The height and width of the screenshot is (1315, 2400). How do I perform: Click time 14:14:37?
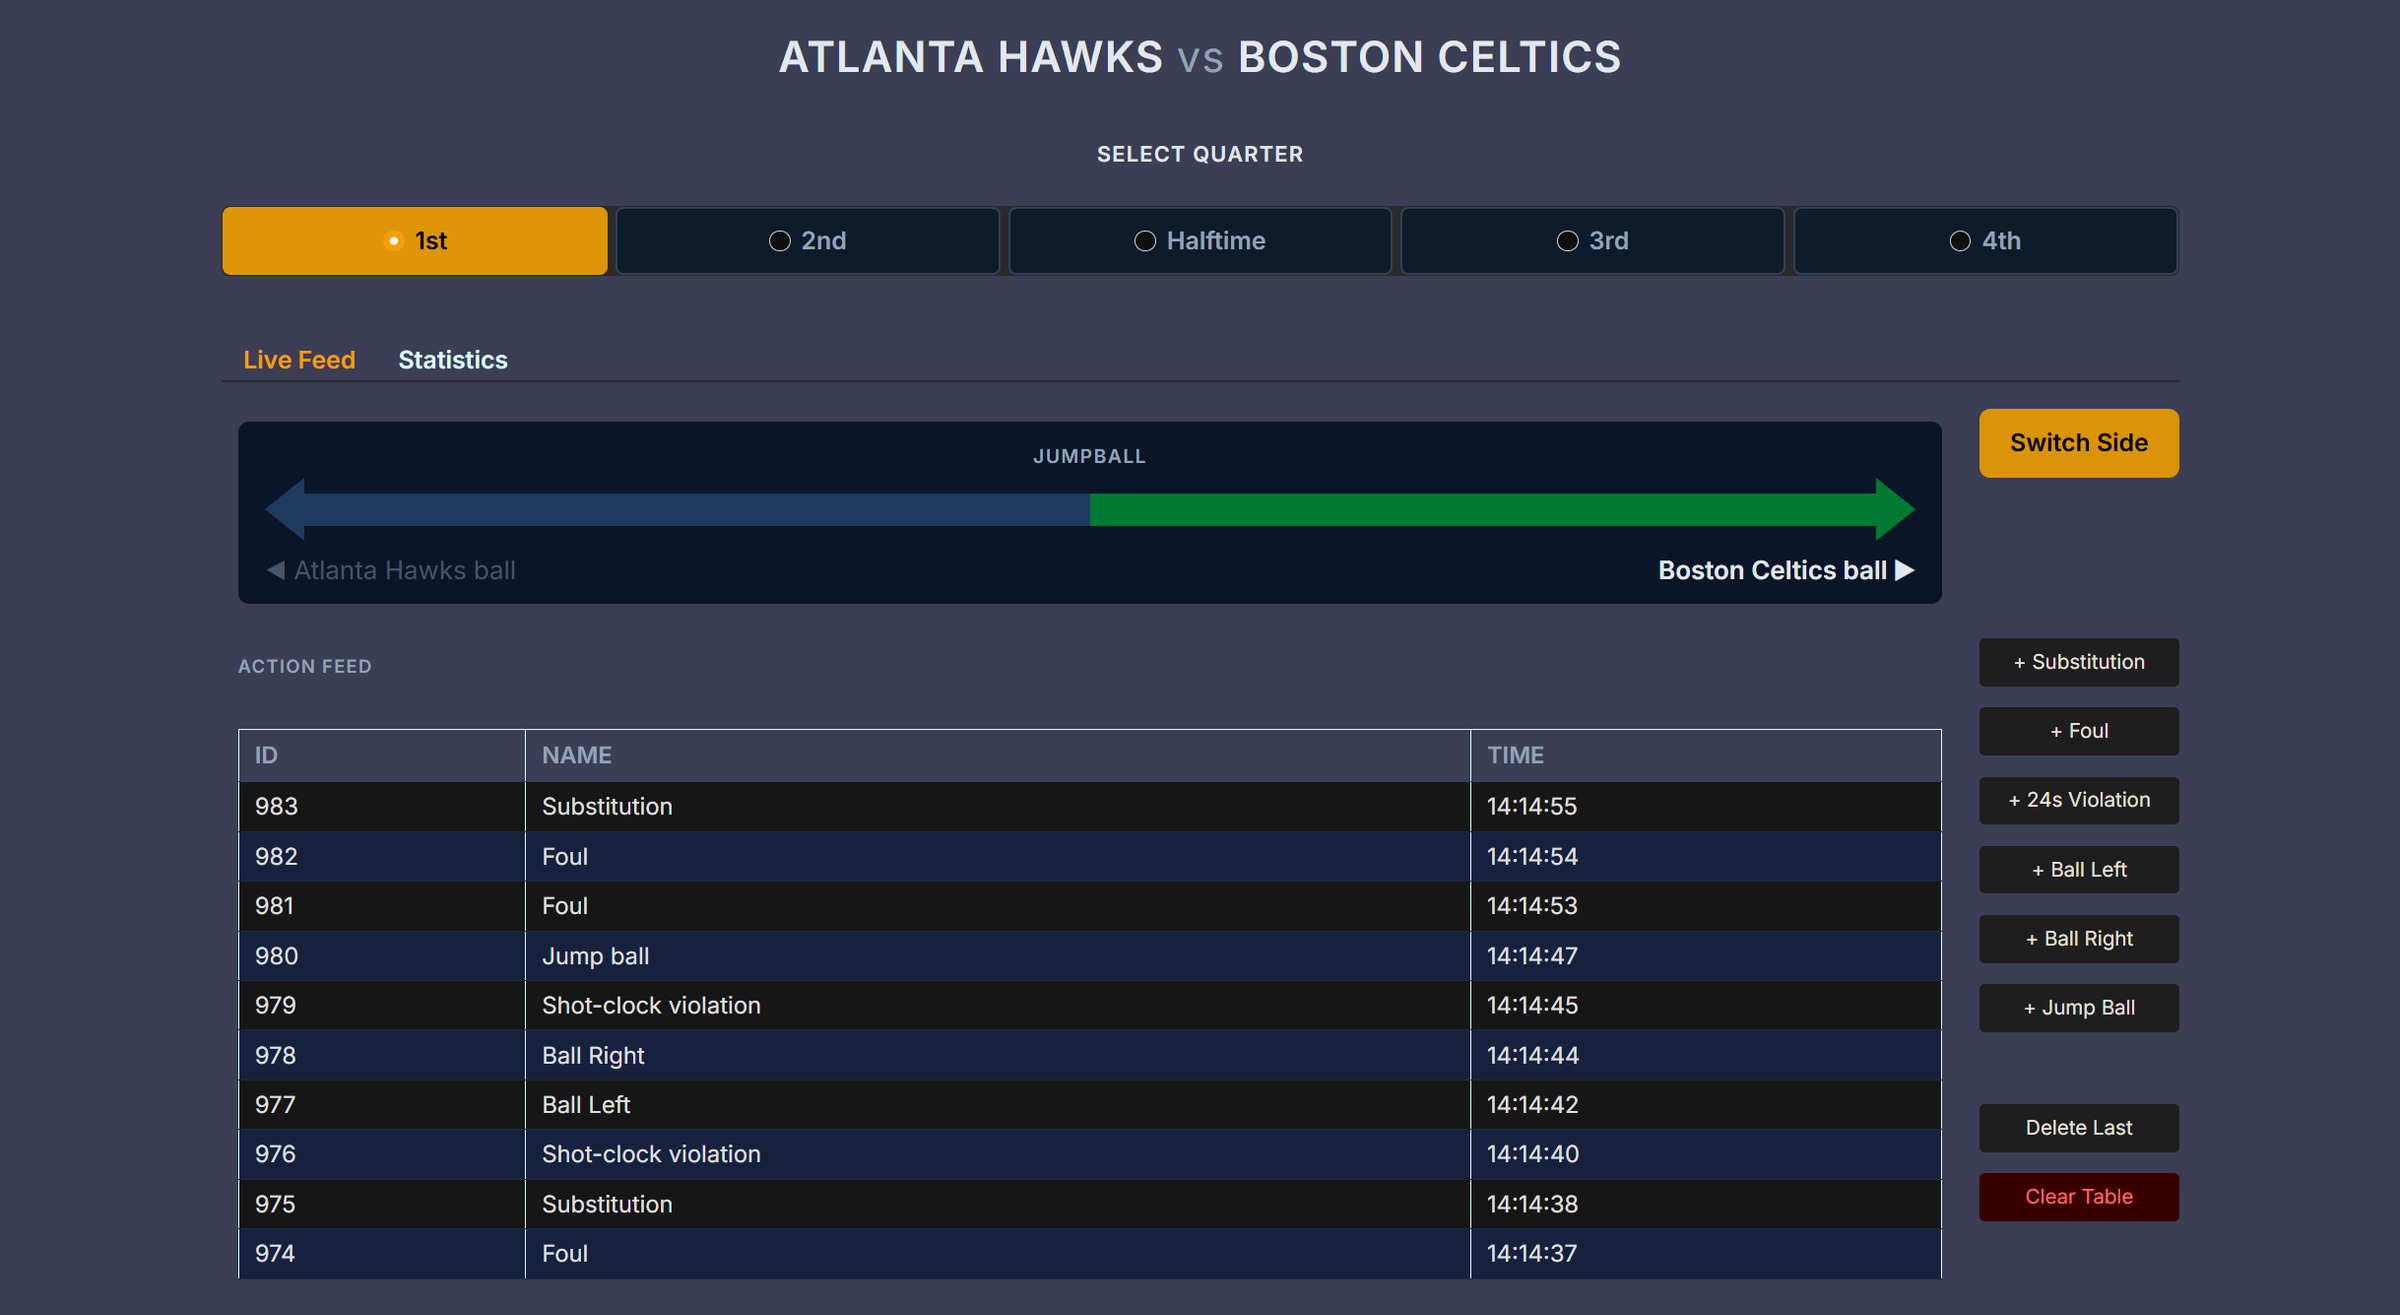(x=1532, y=1253)
